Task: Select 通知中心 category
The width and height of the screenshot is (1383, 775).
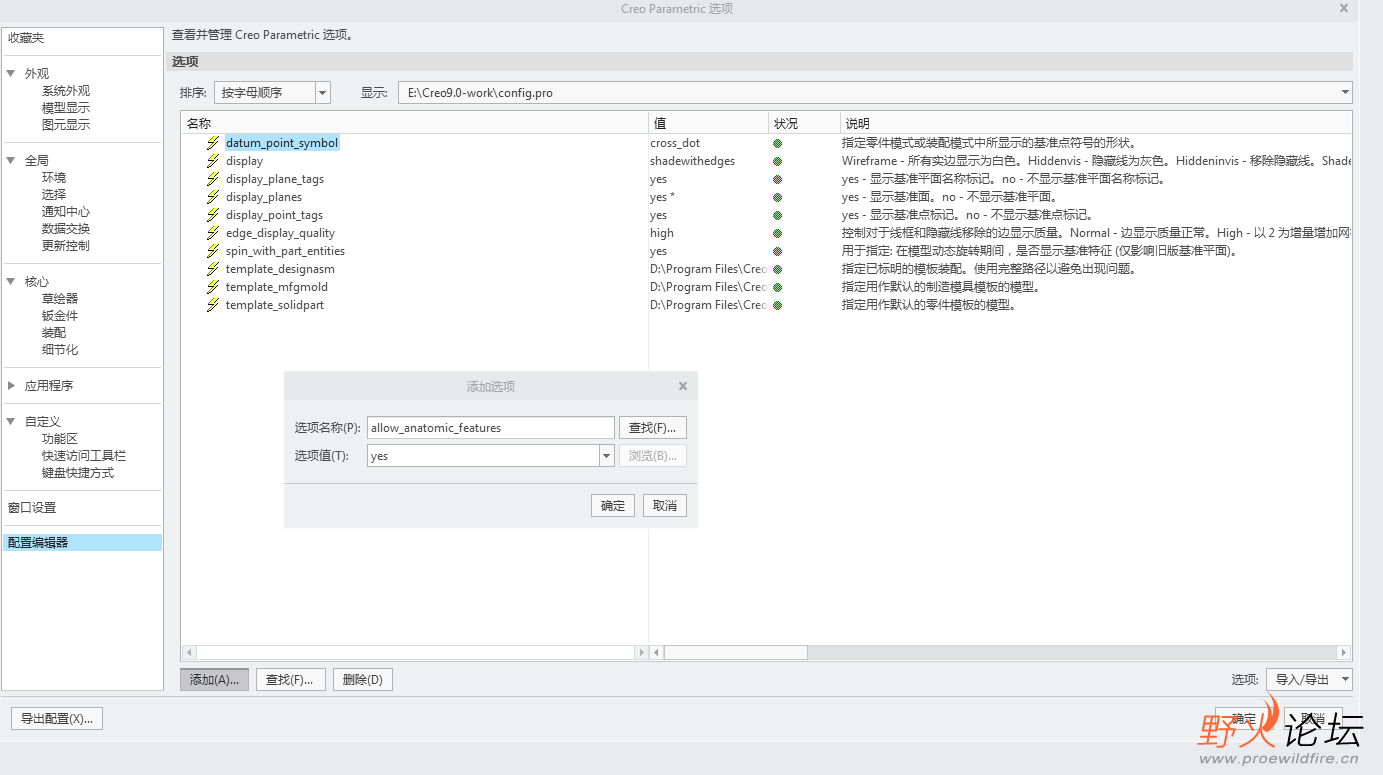Action: [x=66, y=211]
